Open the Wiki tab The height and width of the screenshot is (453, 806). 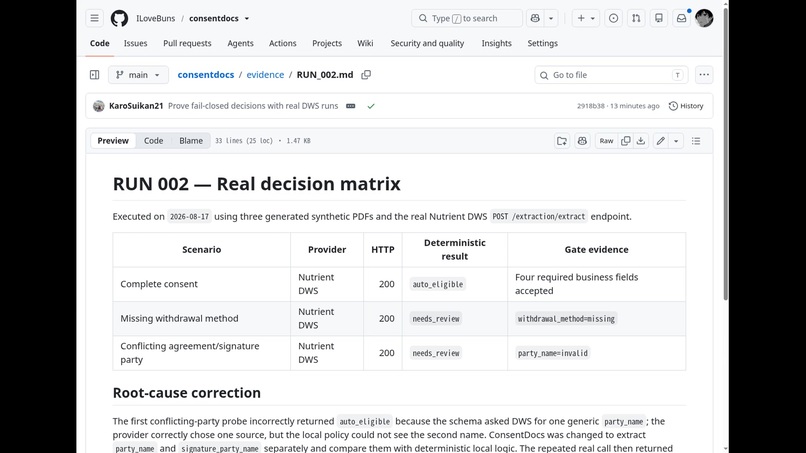tap(365, 43)
